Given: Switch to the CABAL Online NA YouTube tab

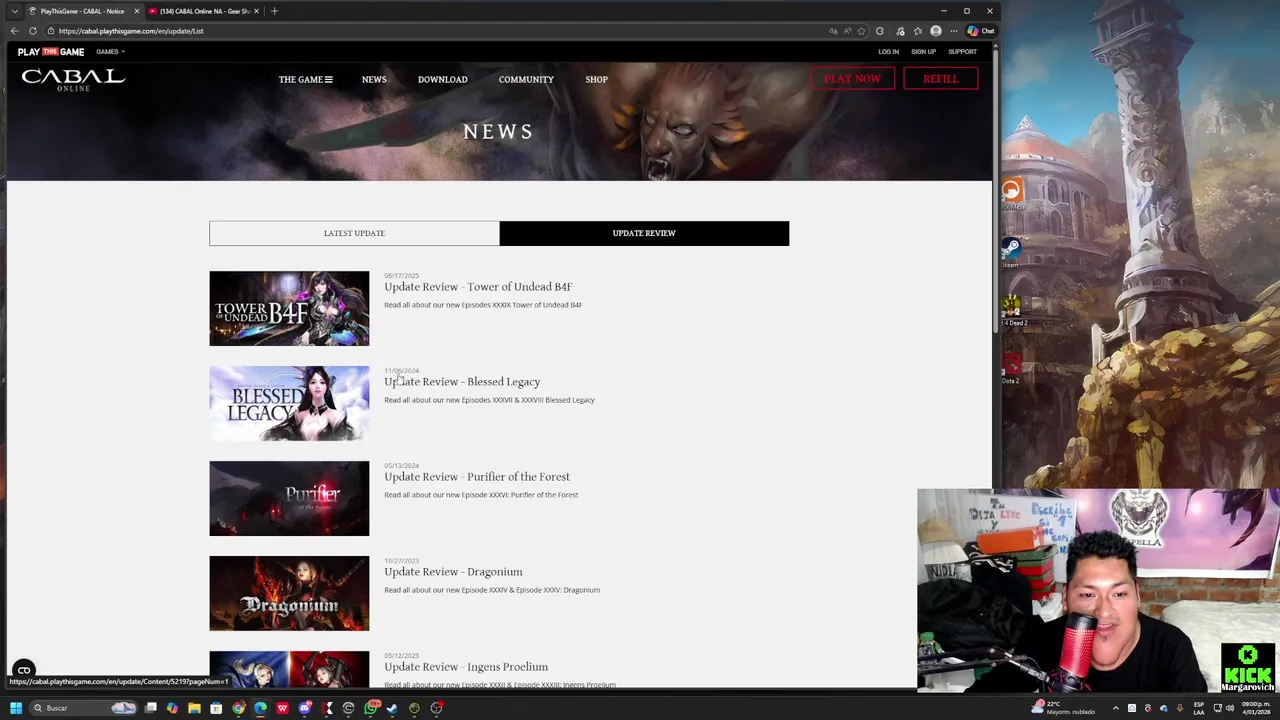Looking at the screenshot, I should (x=203, y=11).
